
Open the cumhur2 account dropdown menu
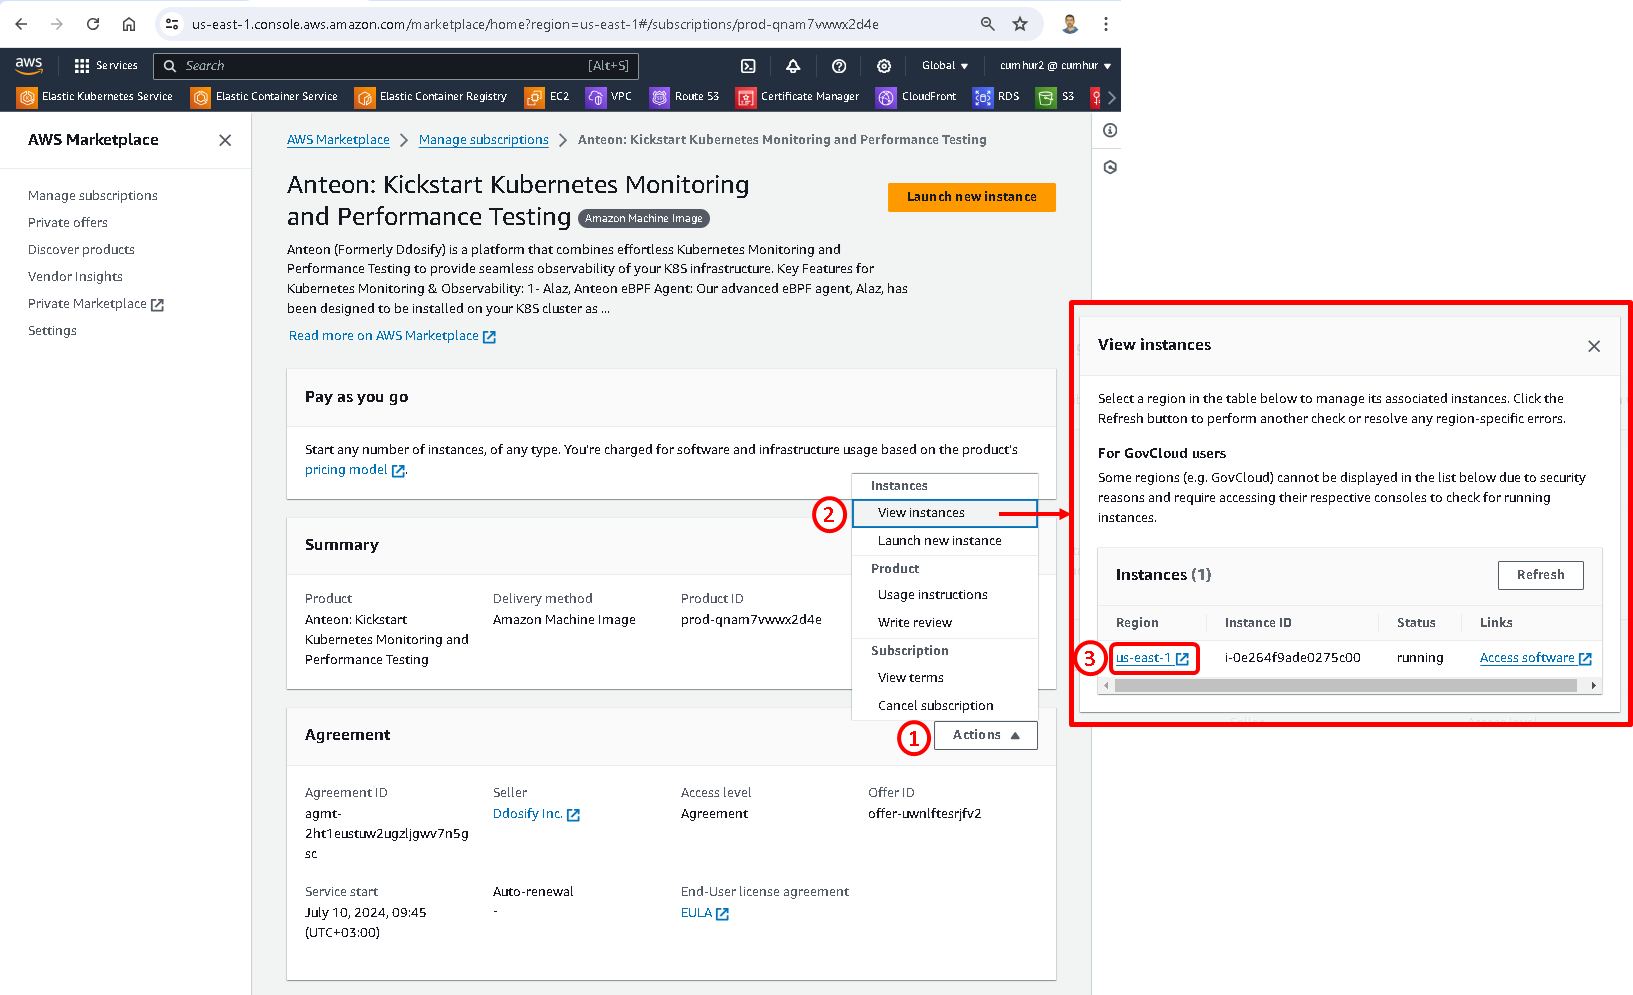(x=1055, y=66)
